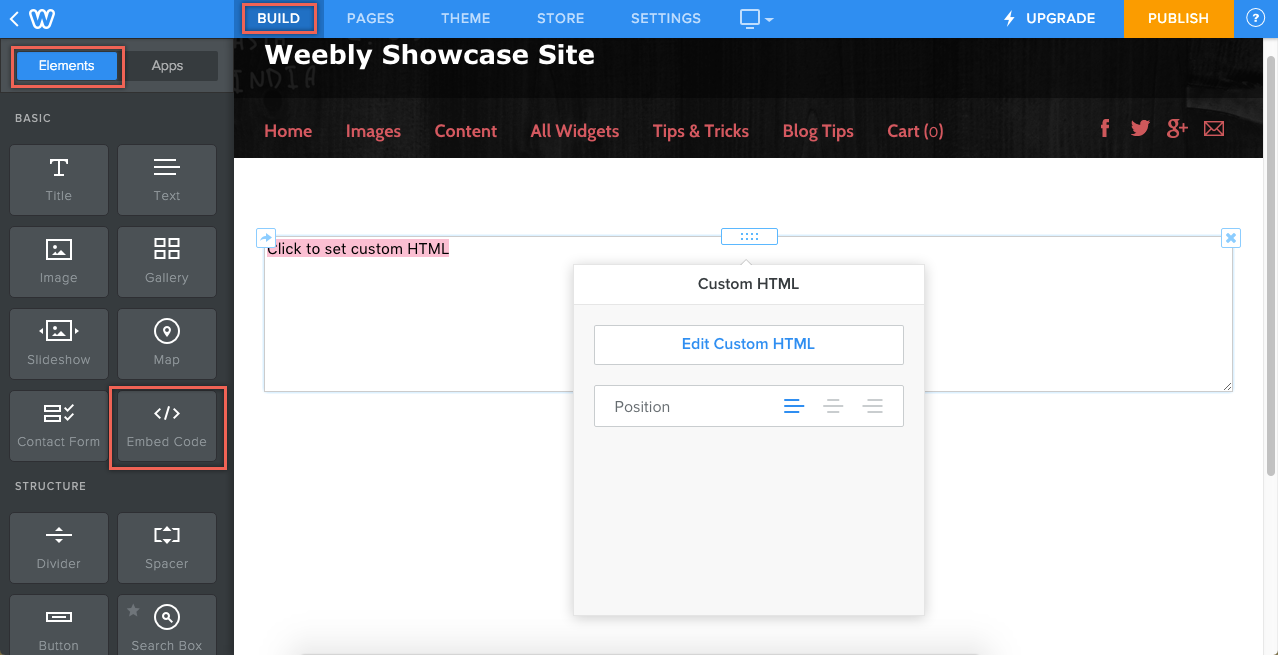The height and width of the screenshot is (655, 1278).
Task: Open the PAGES tab
Action: (370, 18)
